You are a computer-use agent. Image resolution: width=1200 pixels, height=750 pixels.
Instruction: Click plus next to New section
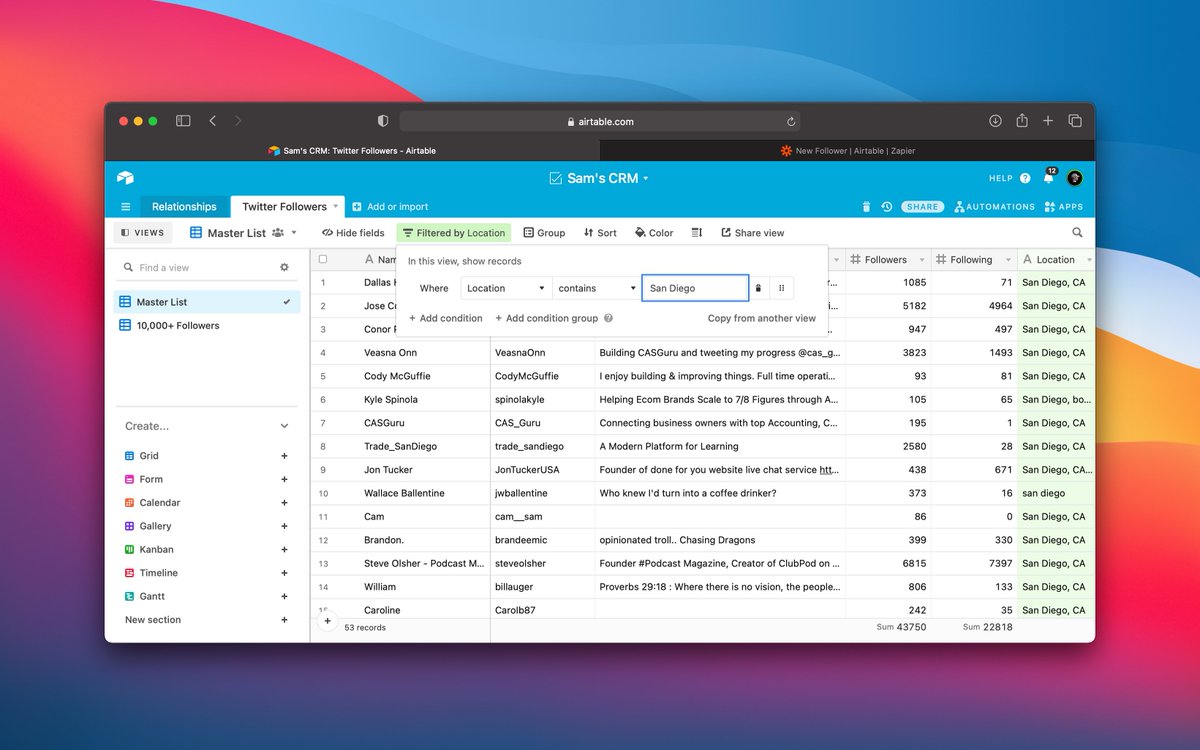284,620
